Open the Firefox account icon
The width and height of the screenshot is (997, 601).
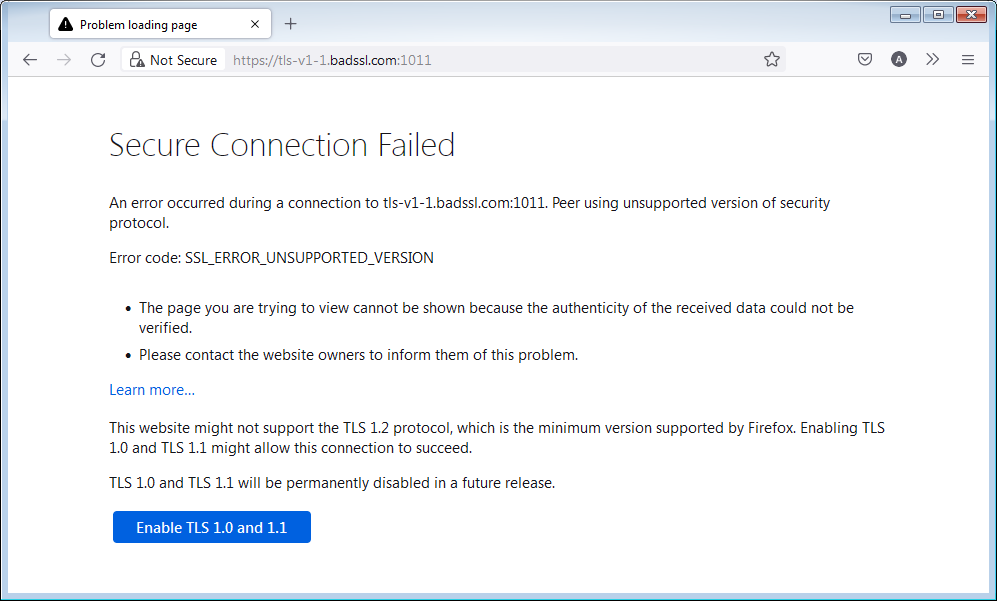(x=899, y=60)
